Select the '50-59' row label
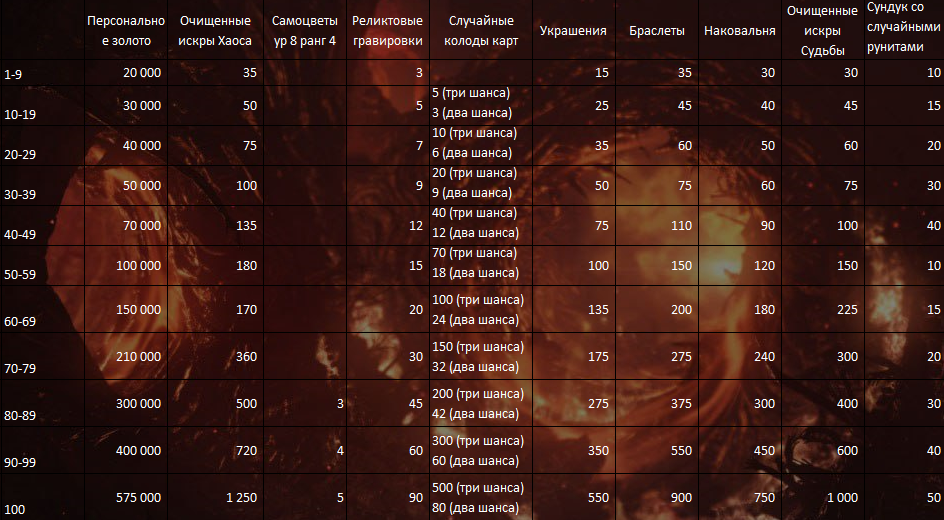944x520 pixels. click(19, 274)
